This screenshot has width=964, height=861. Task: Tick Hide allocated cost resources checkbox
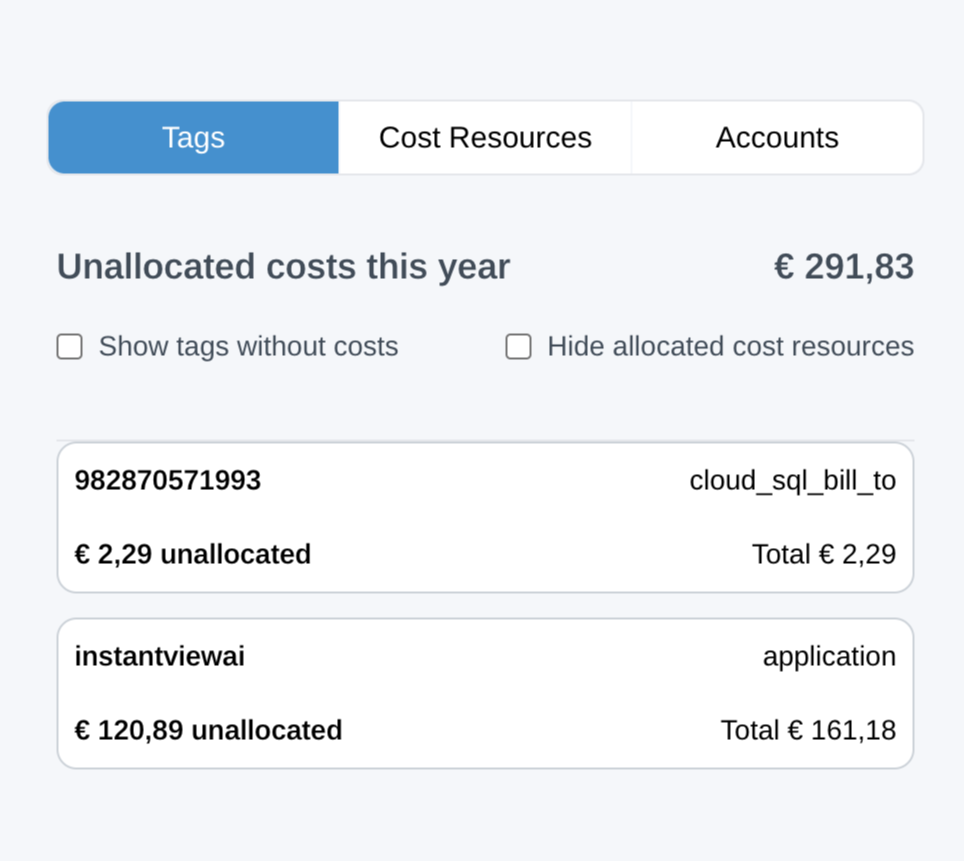click(518, 346)
